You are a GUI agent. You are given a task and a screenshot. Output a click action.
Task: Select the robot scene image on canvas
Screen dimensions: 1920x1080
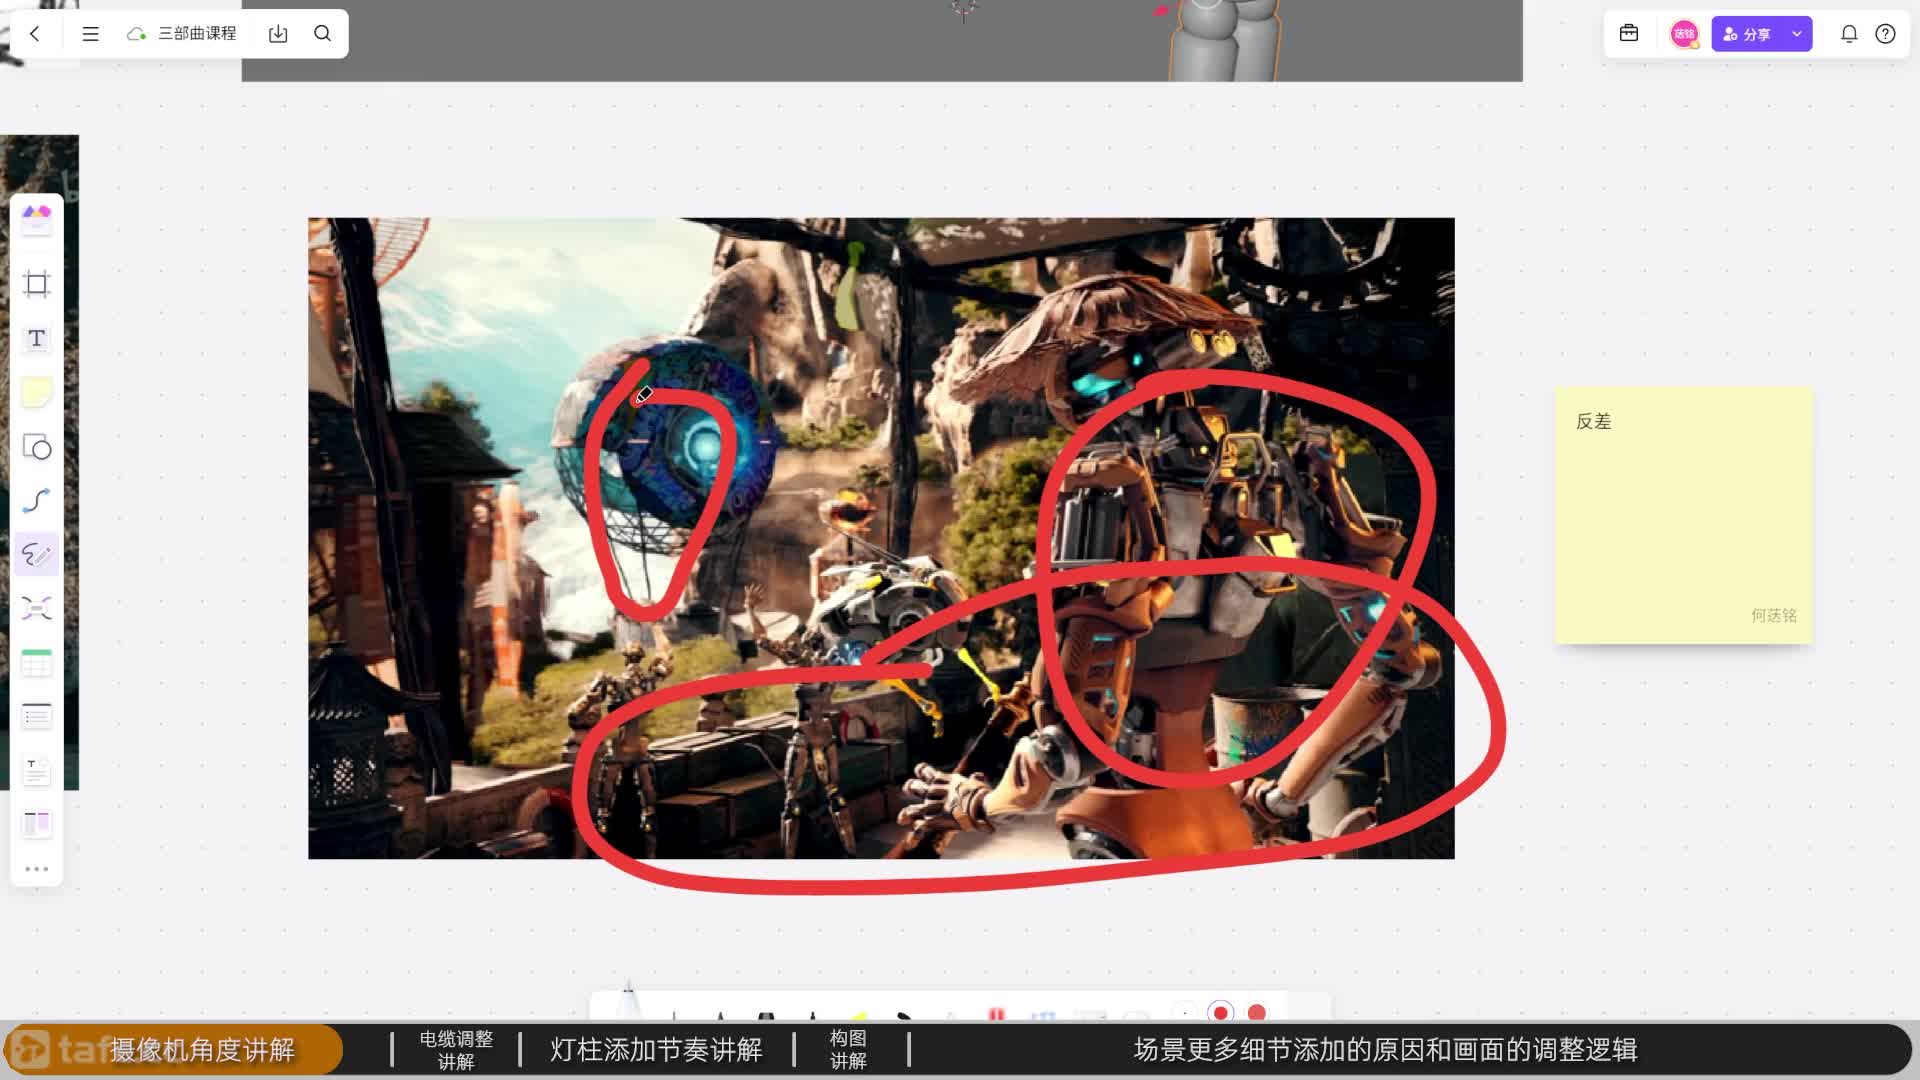(x=881, y=538)
